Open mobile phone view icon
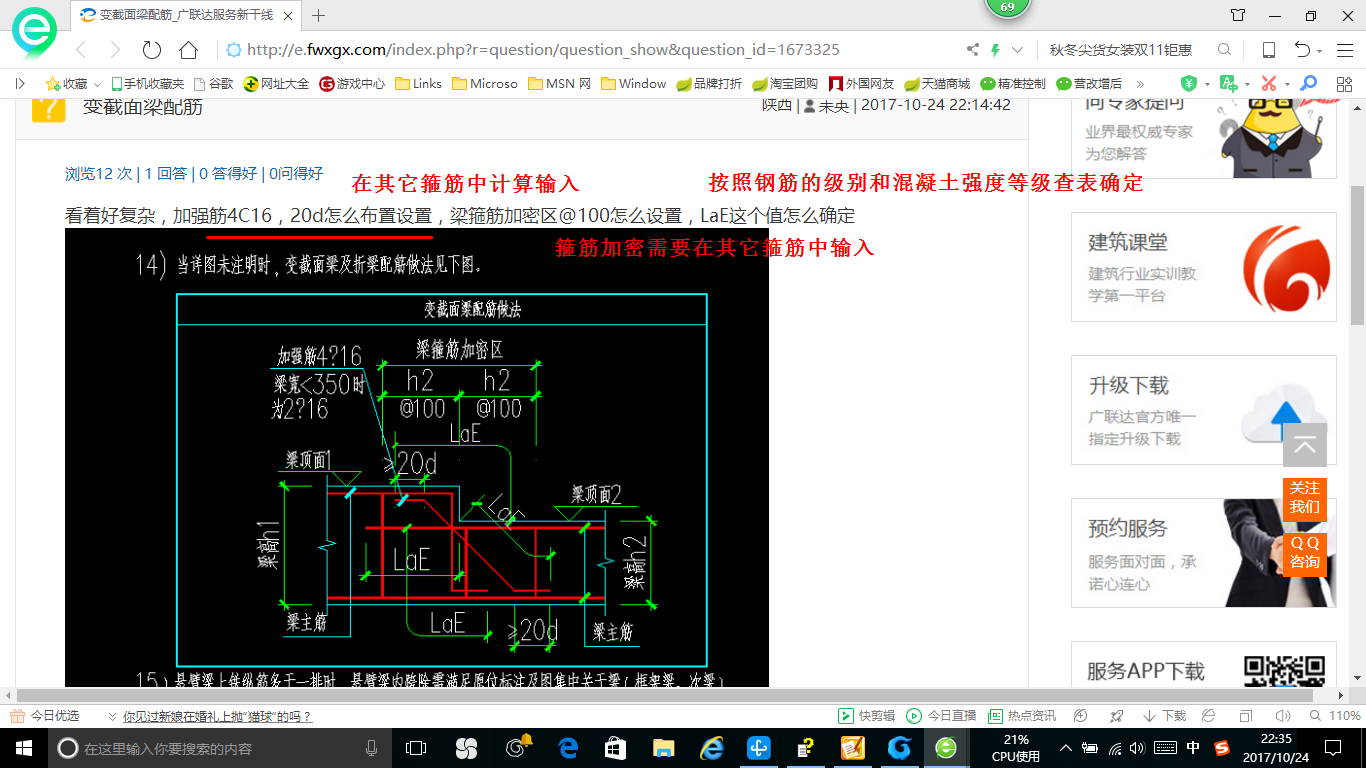Viewport: 1366px width, 768px height. click(1268, 50)
